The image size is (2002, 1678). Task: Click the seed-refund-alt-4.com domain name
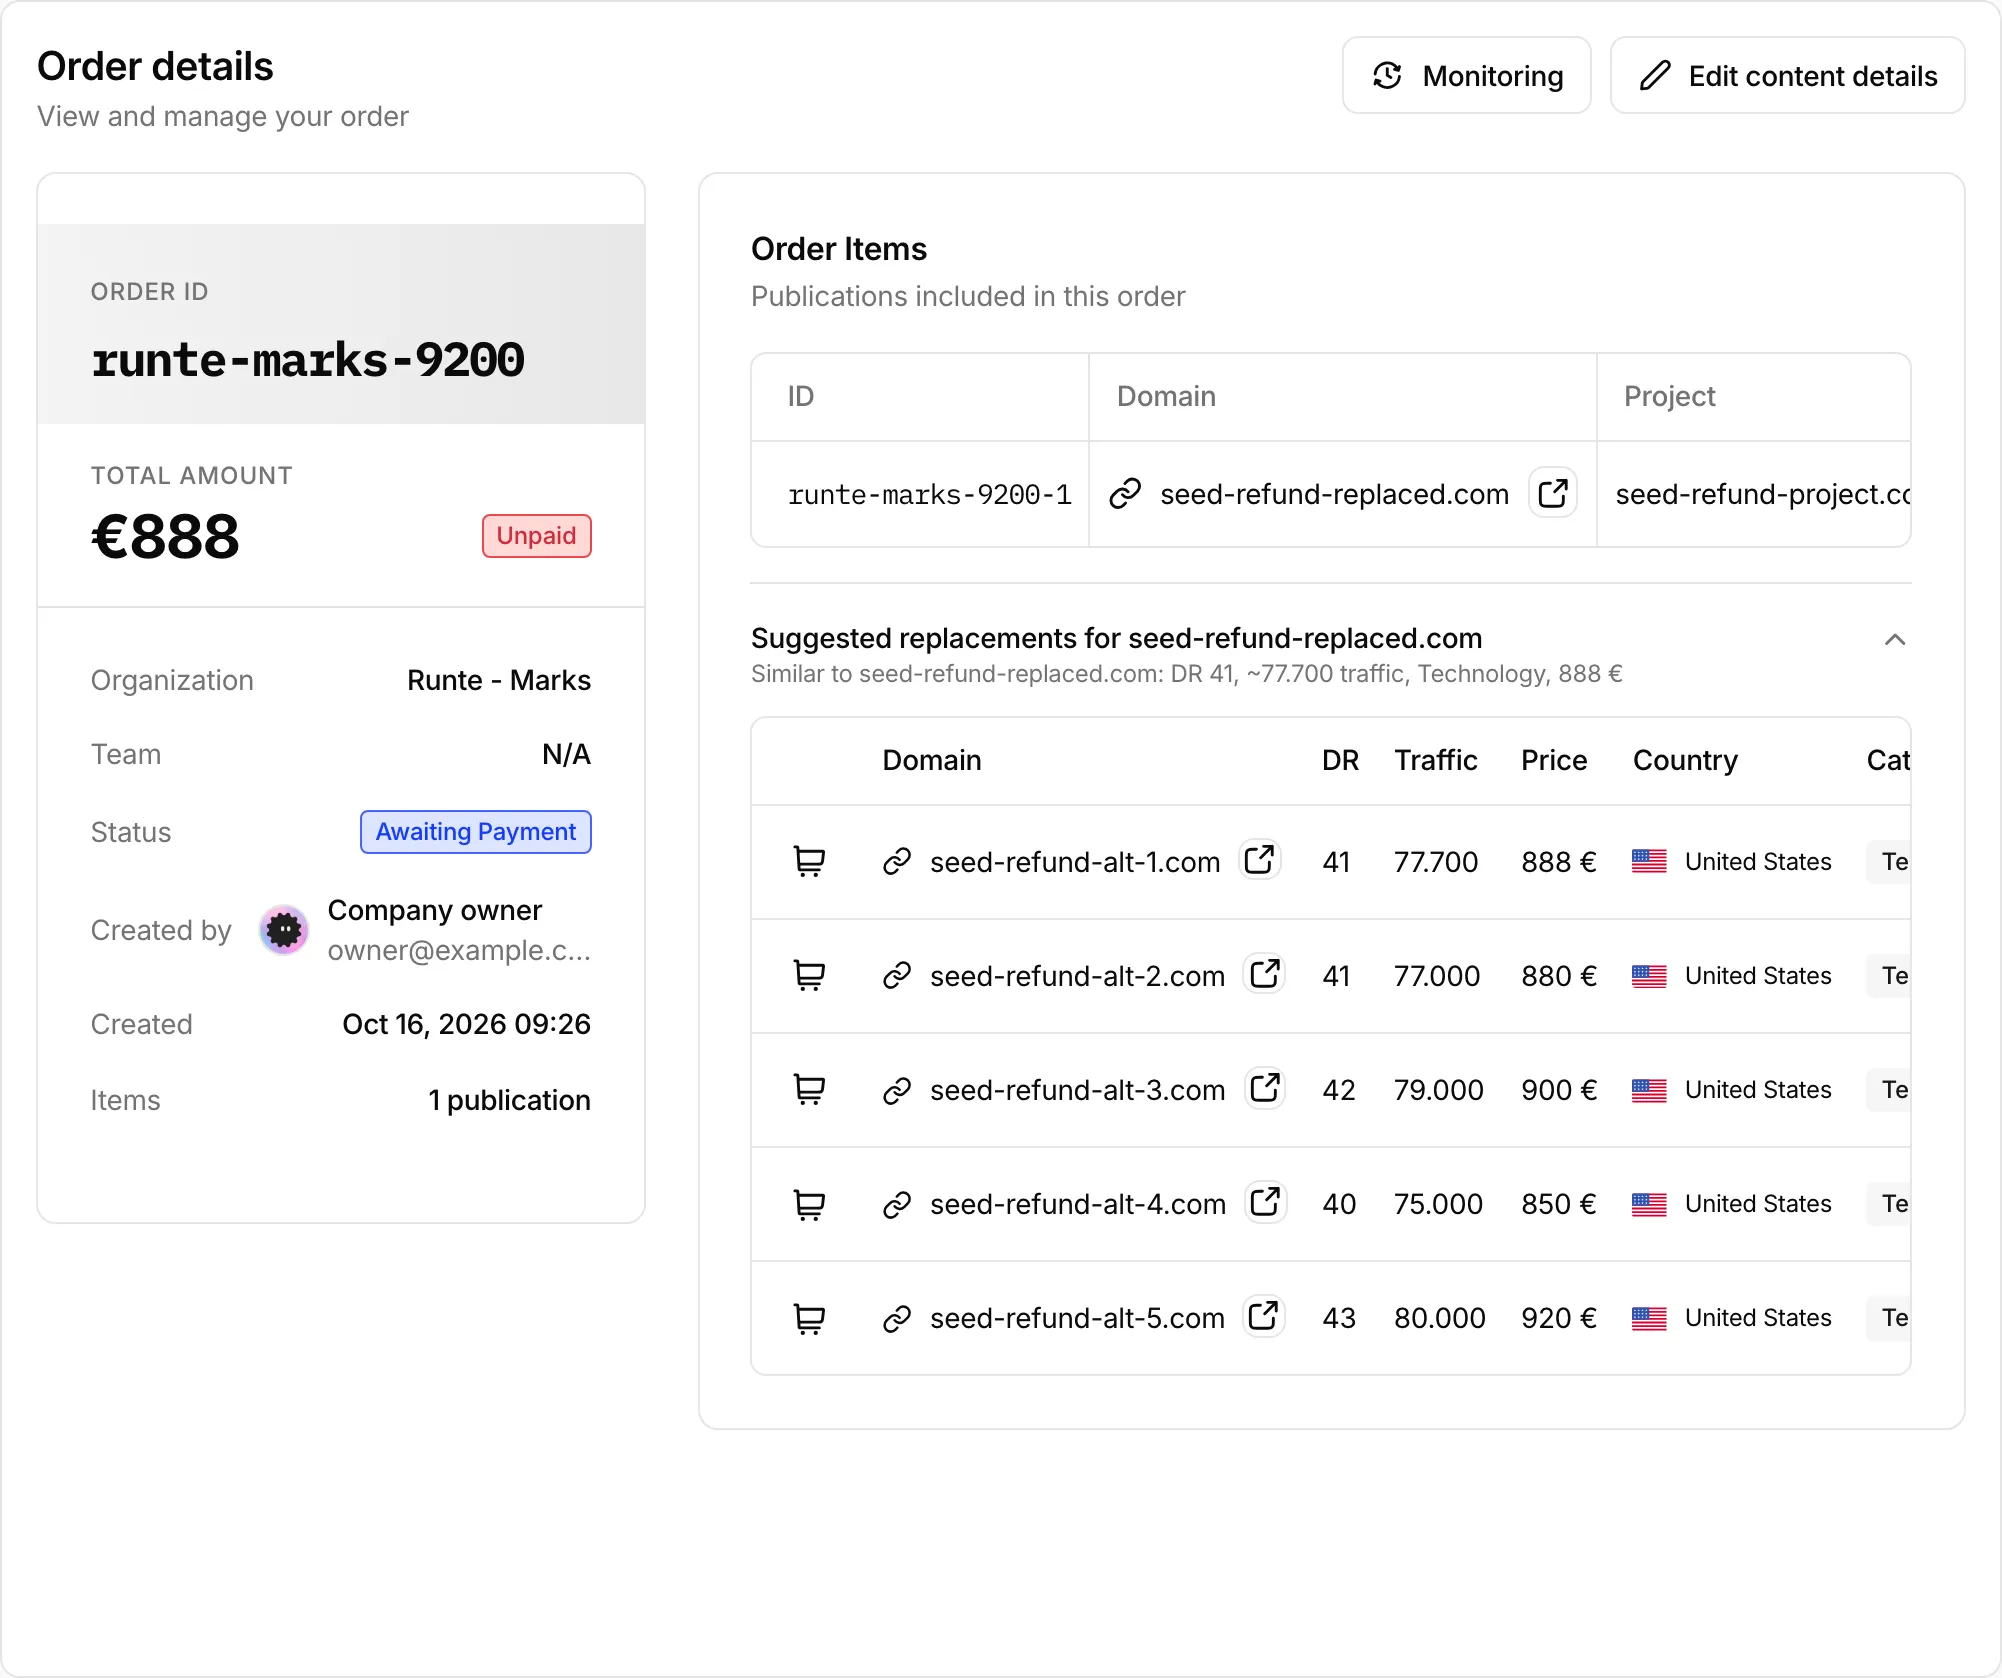tap(1078, 1204)
